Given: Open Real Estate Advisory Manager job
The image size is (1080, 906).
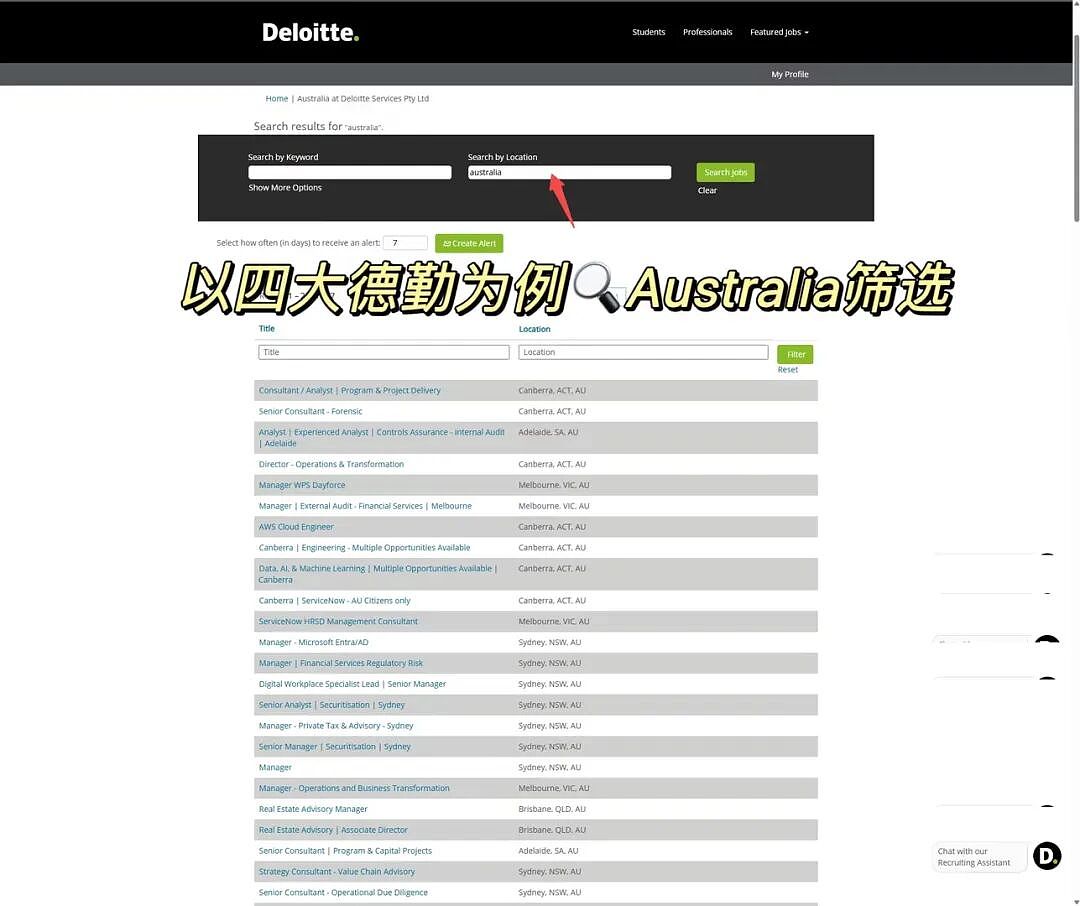Looking at the screenshot, I should point(313,809).
